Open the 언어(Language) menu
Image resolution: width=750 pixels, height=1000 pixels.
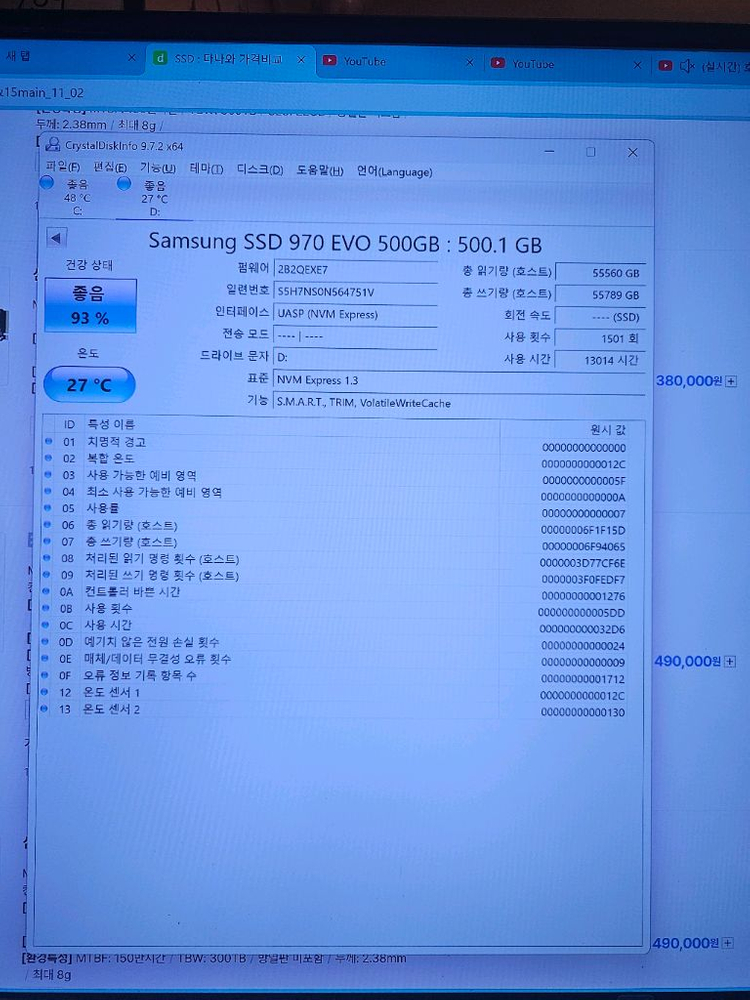pos(394,171)
